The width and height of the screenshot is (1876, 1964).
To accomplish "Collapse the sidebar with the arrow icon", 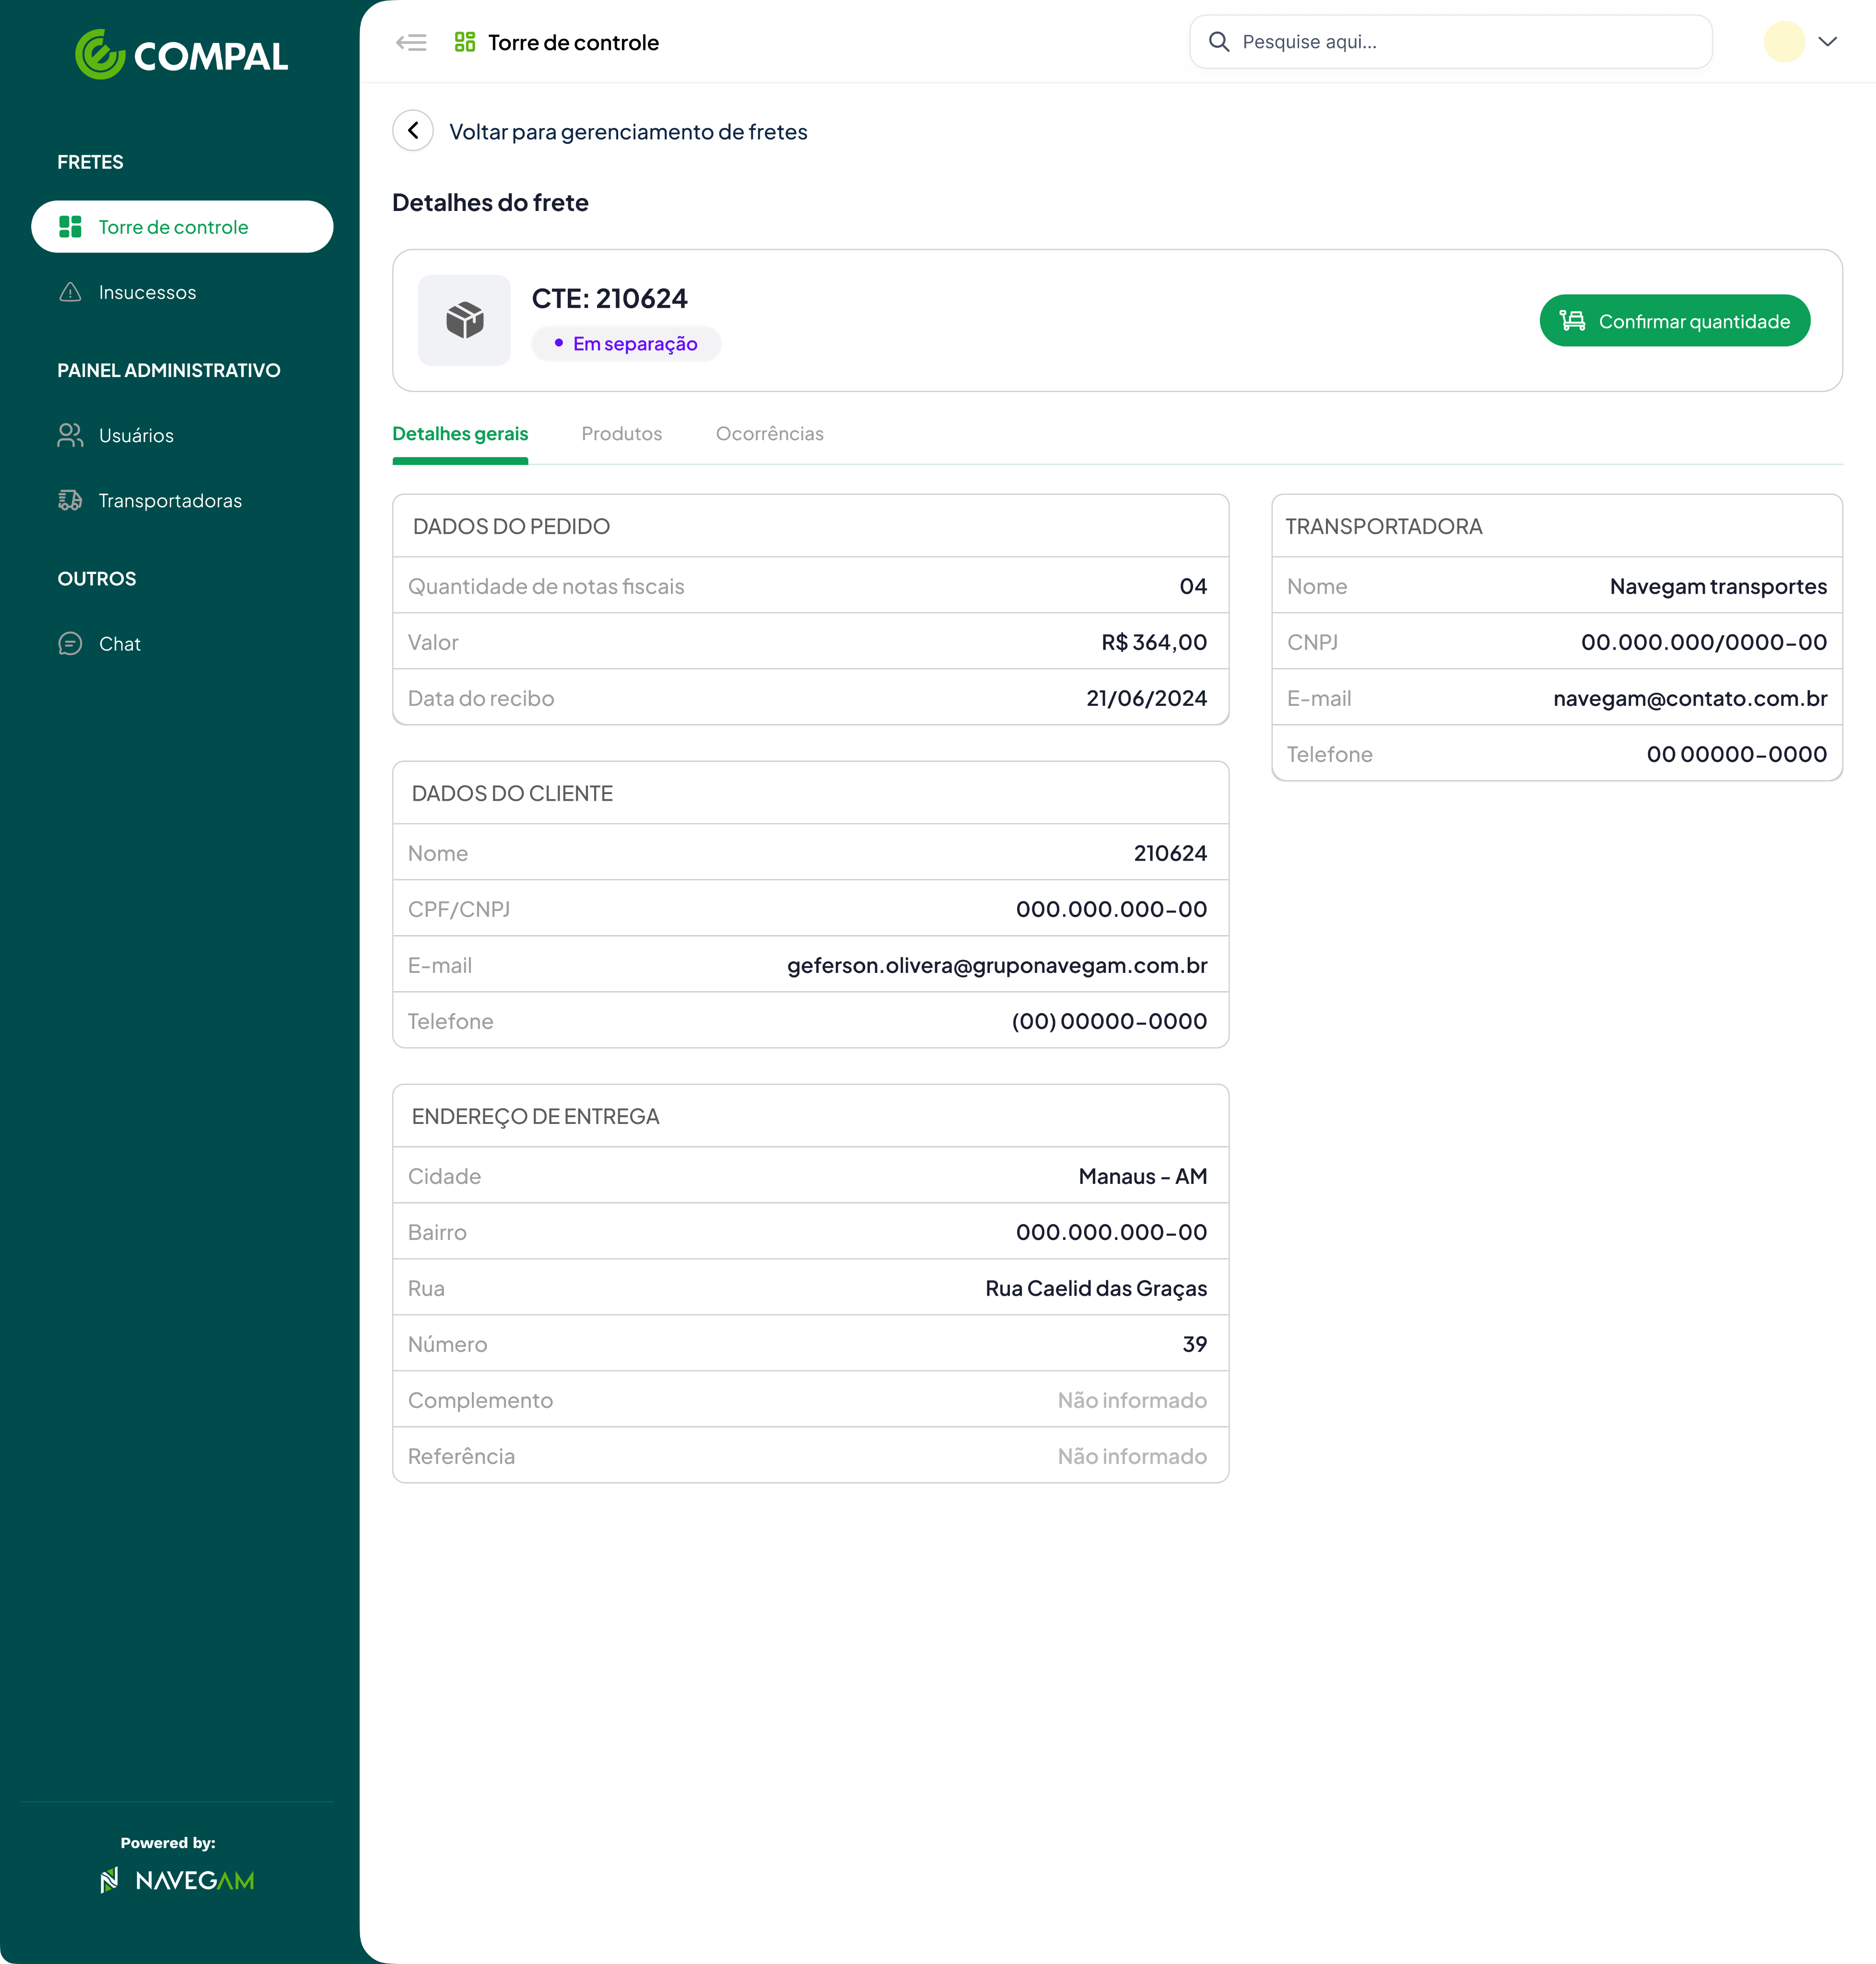I will (411, 42).
